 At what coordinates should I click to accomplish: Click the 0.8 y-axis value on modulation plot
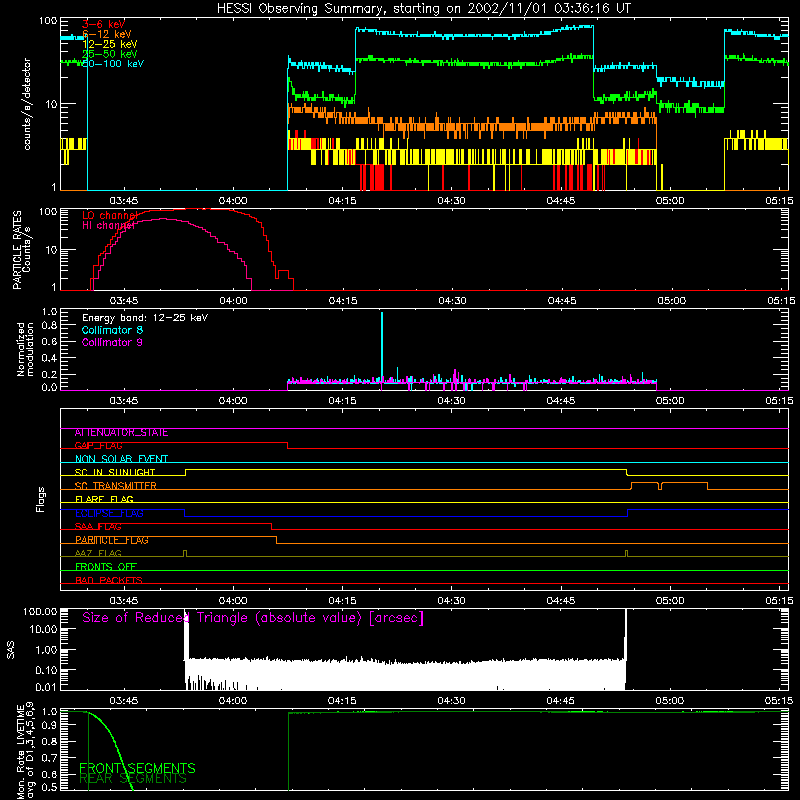(x=49, y=326)
